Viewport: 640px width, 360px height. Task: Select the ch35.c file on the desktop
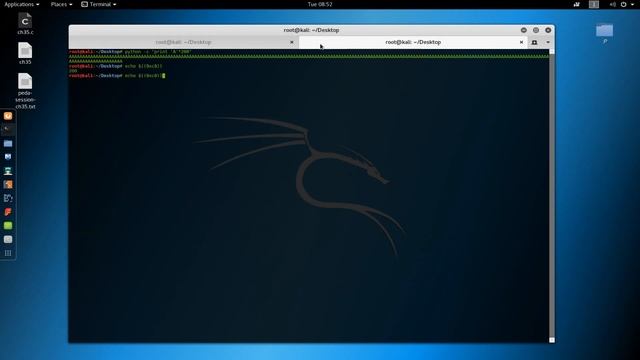pyautogui.click(x=25, y=24)
